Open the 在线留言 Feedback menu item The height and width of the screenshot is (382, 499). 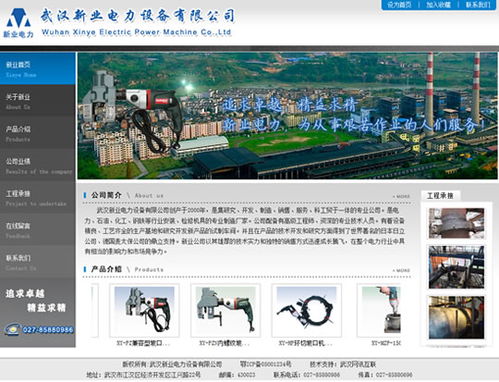(38, 230)
